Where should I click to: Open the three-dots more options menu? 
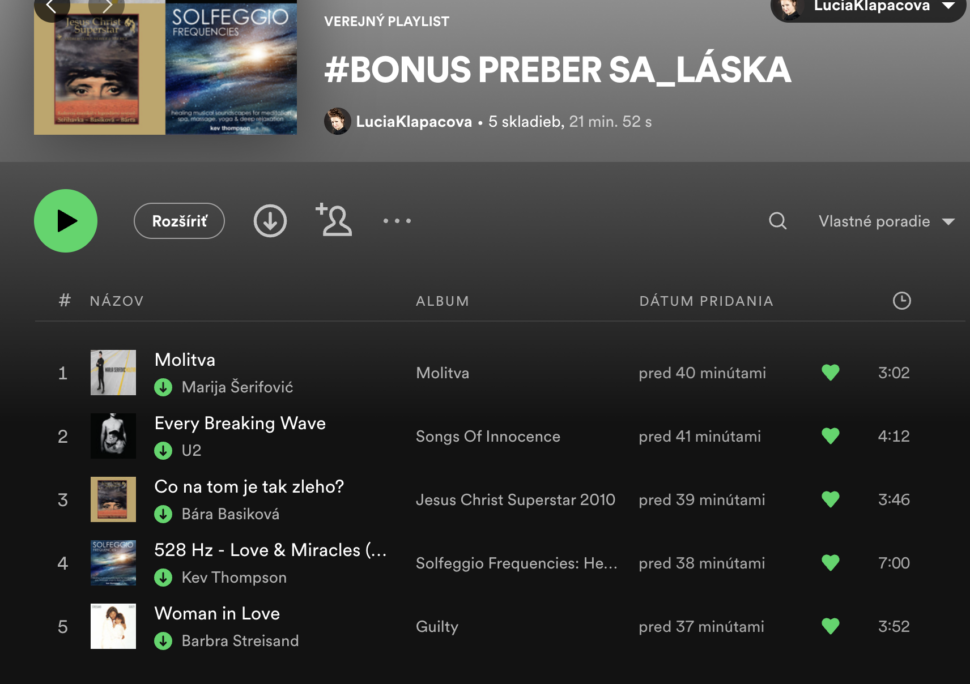pos(397,221)
